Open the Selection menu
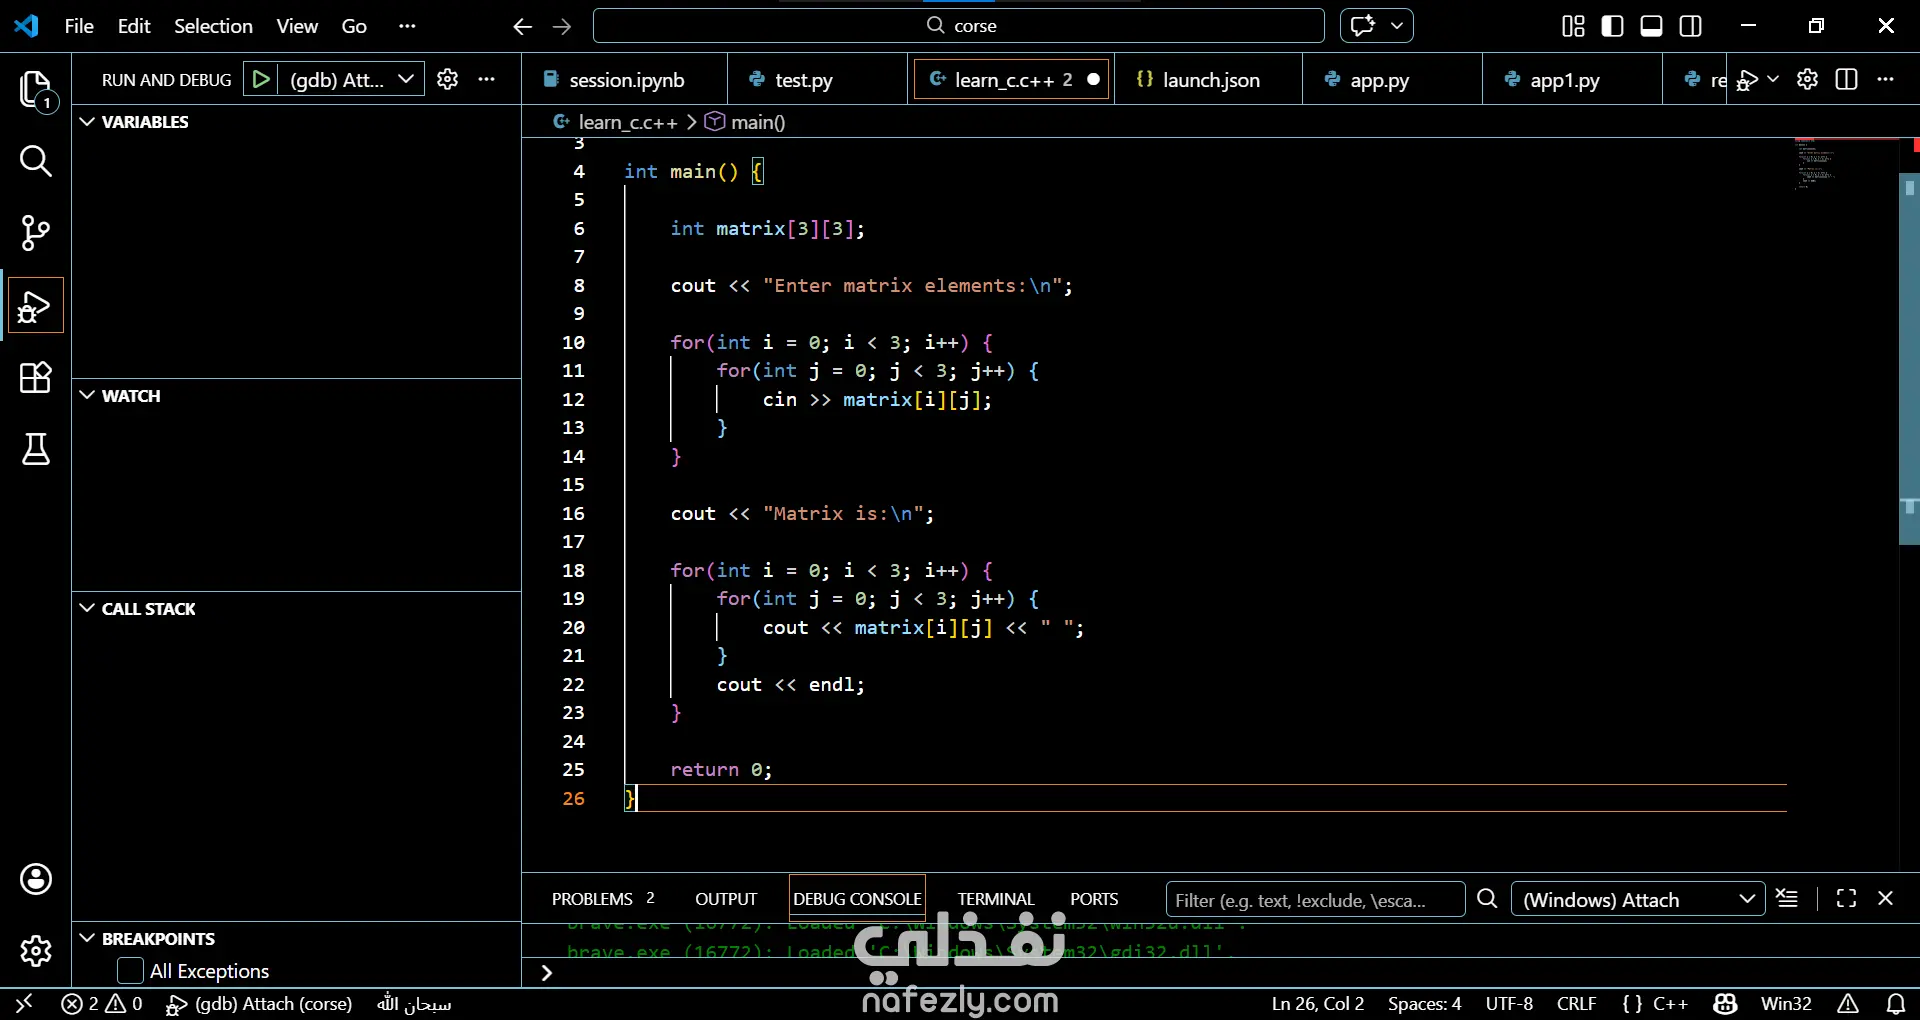The image size is (1920, 1020). 213,26
